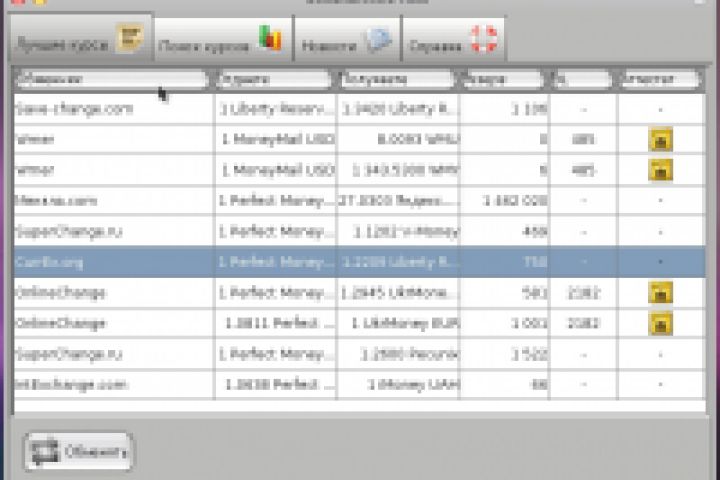Select the save-change.com row

[x=360, y=109]
